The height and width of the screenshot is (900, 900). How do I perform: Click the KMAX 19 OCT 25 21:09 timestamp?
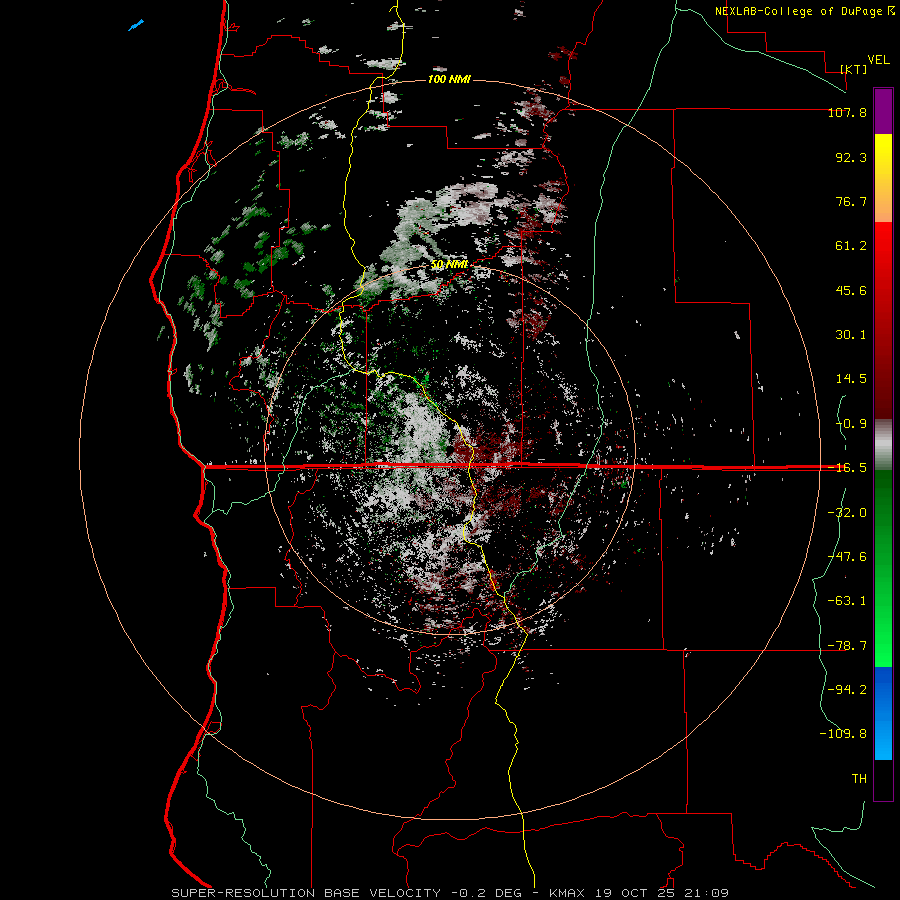[639, 893]
